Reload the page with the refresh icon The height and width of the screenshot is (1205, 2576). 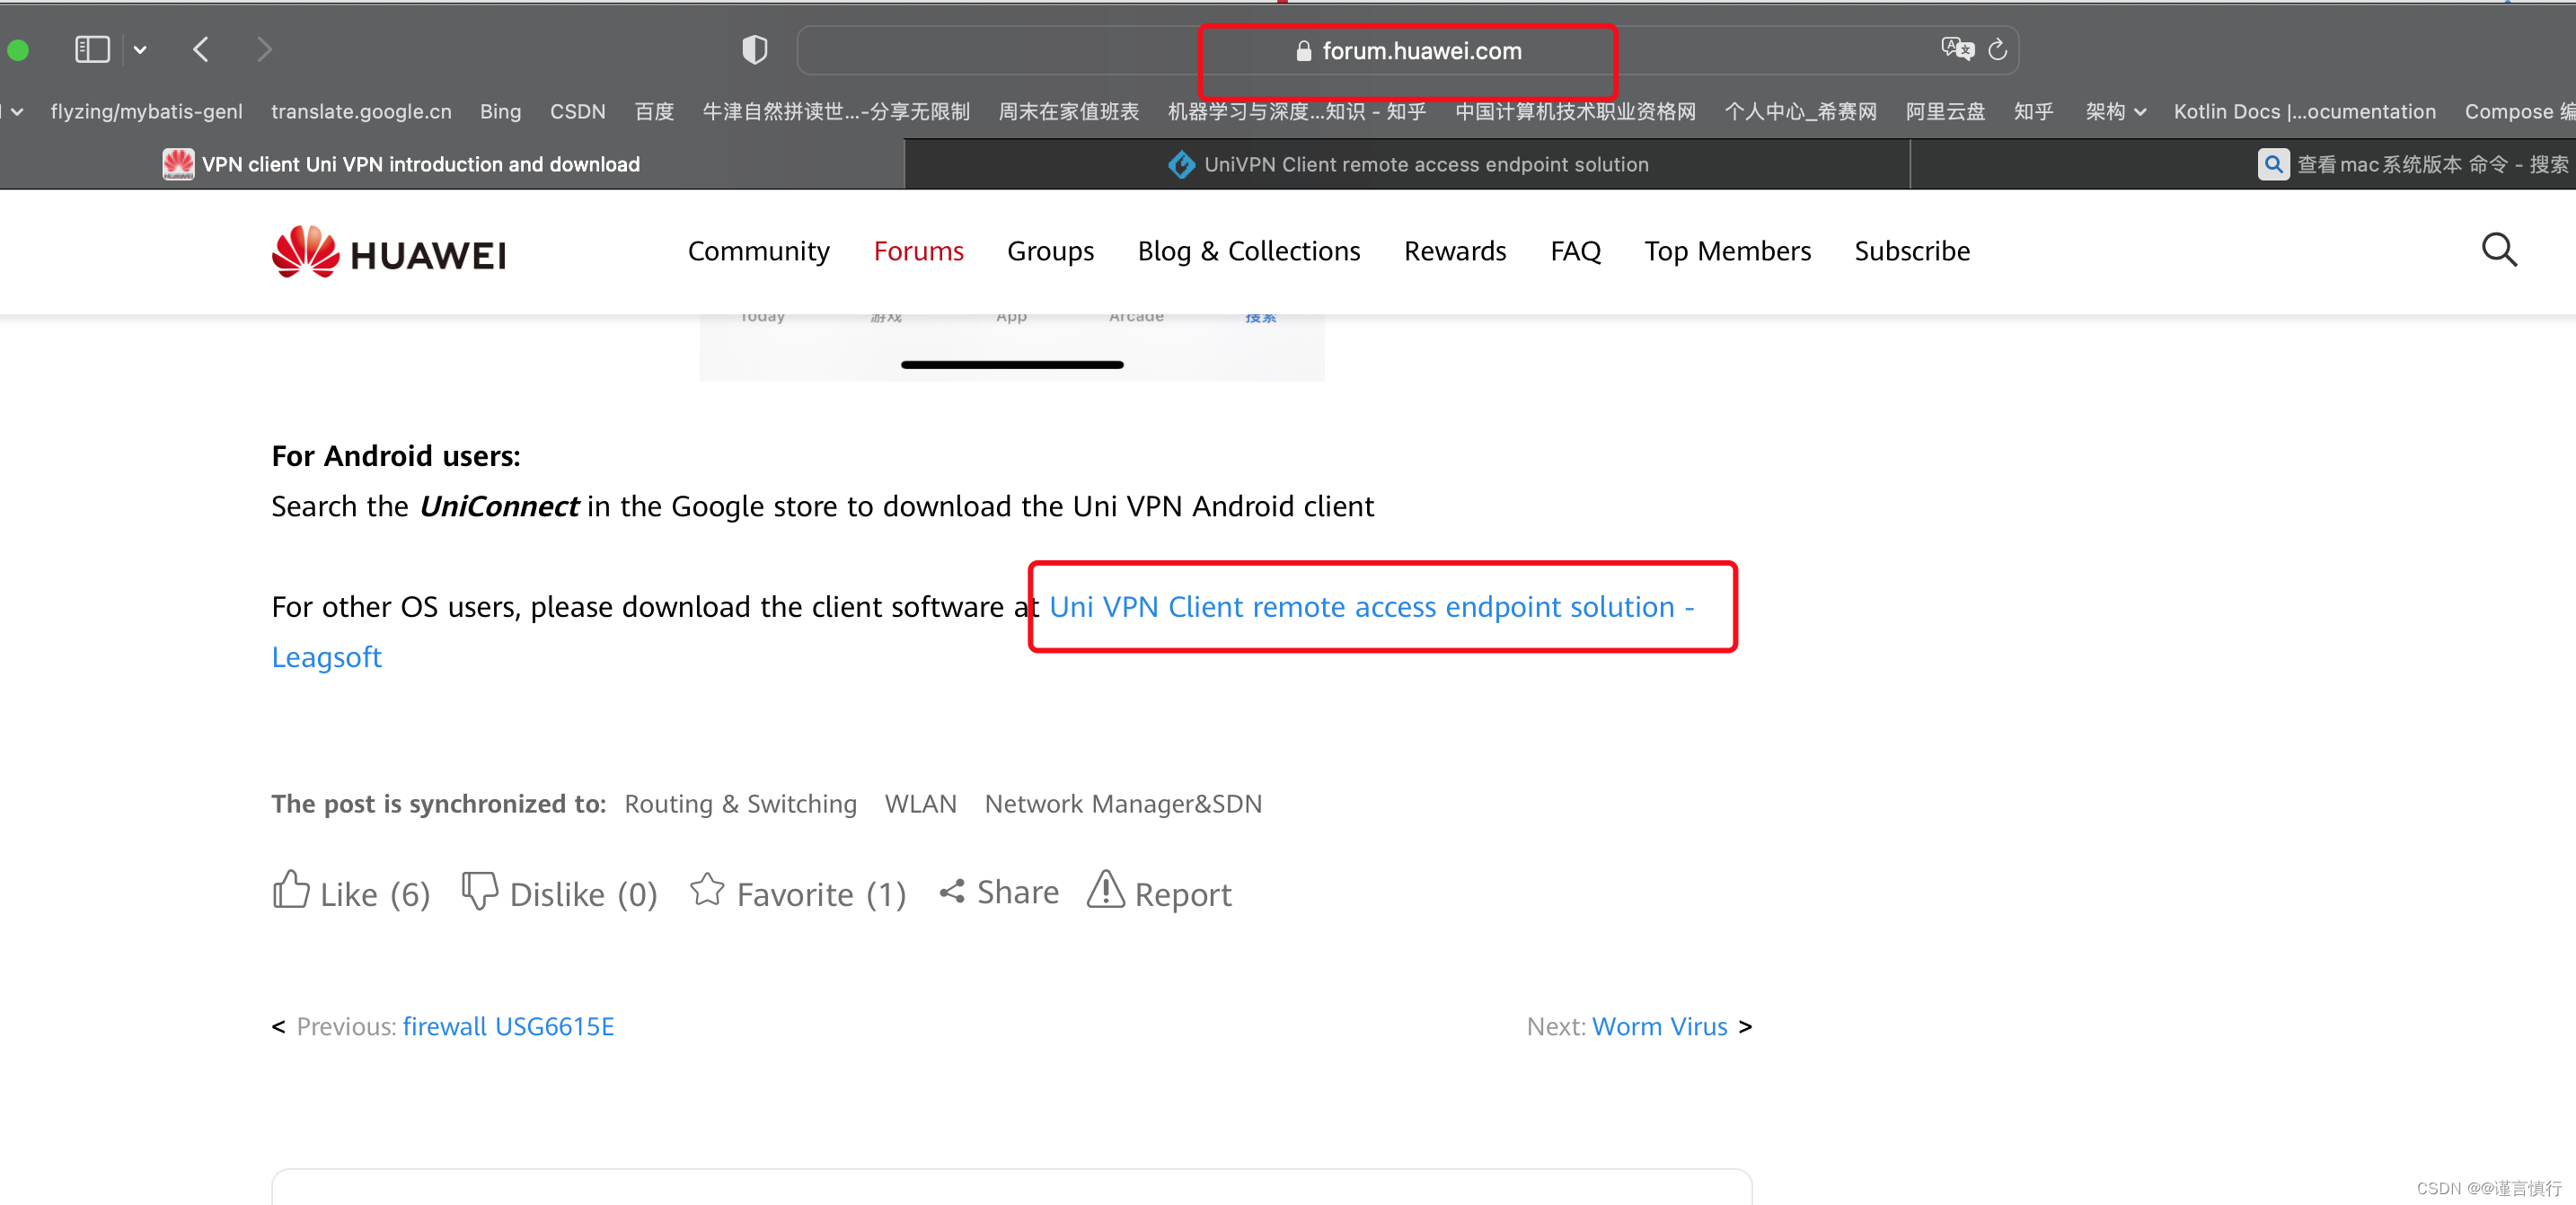[x=1997, y=49]
